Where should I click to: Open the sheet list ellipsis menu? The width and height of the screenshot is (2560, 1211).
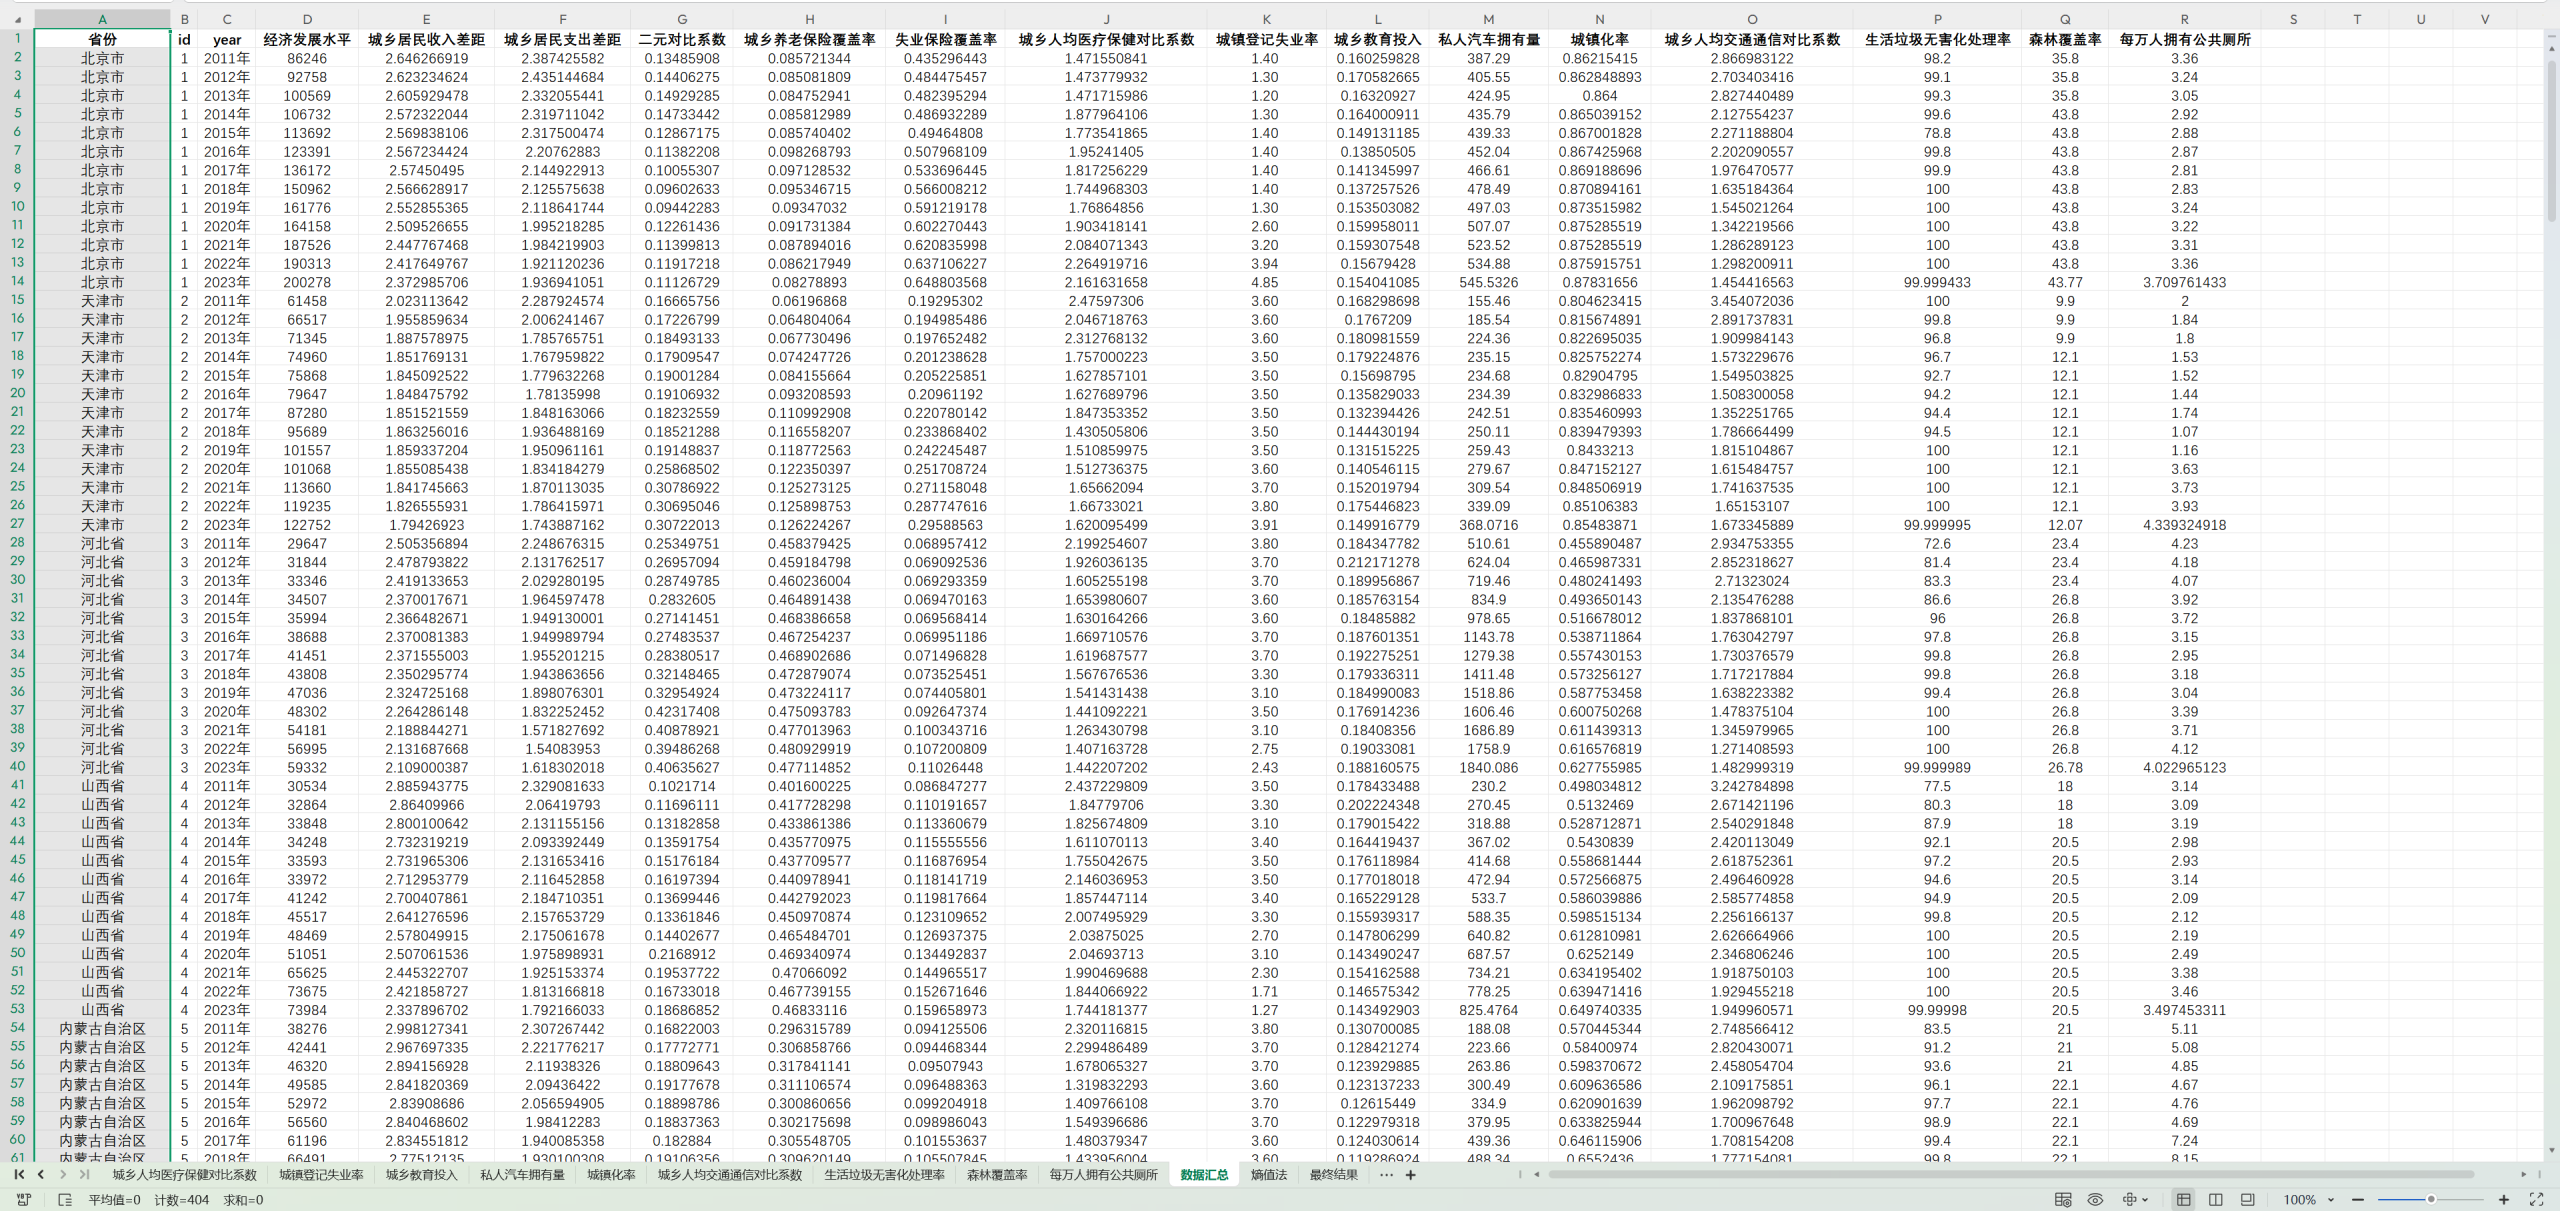[x=1386, y=1175]
